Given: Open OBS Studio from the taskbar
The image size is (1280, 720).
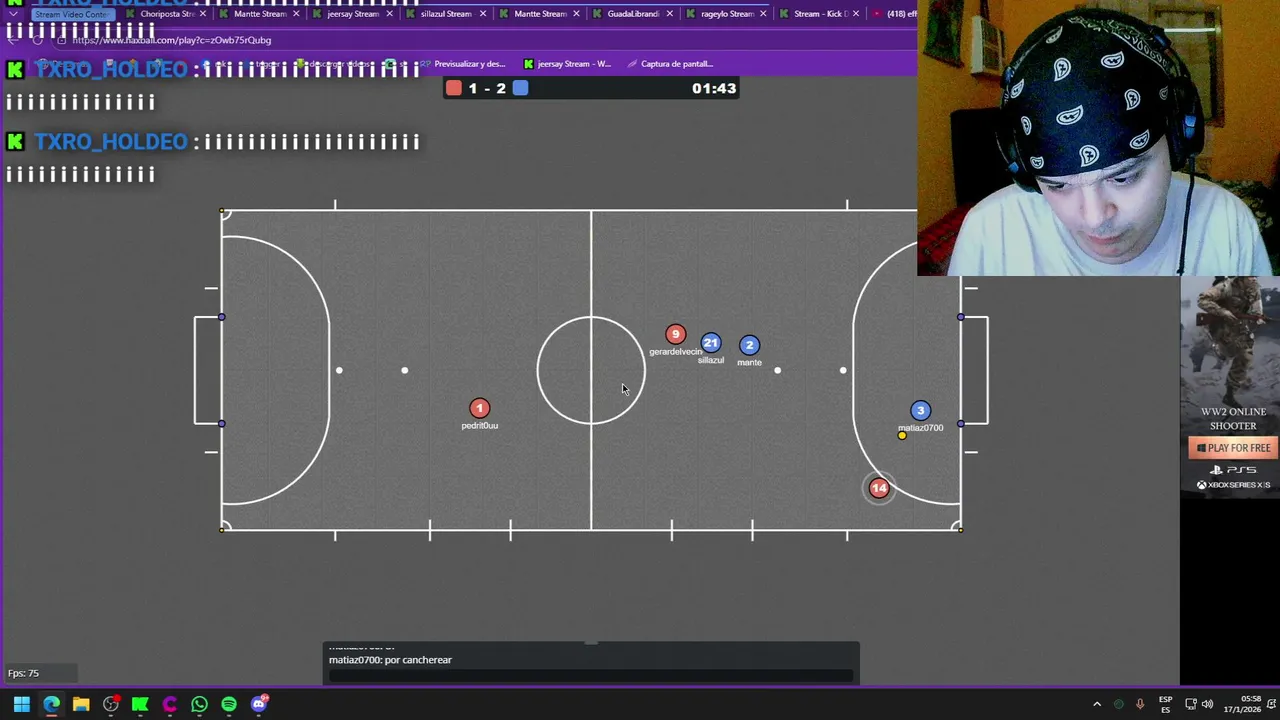Looking at the screenshot, I should tap(111, 704).
